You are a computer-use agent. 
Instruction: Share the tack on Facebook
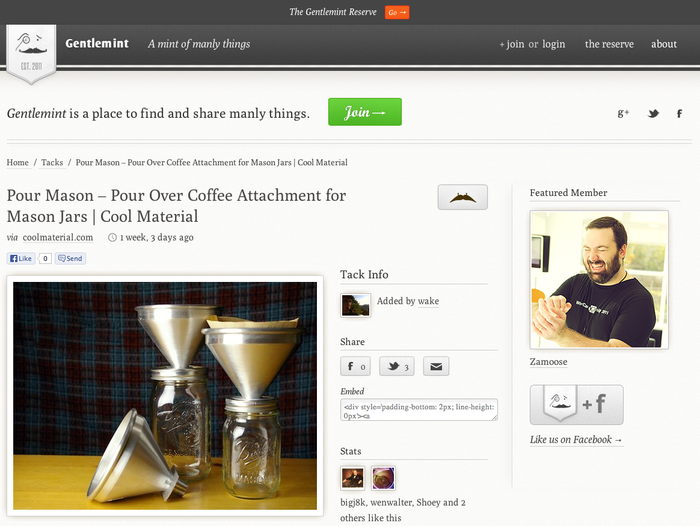[355, 366]
